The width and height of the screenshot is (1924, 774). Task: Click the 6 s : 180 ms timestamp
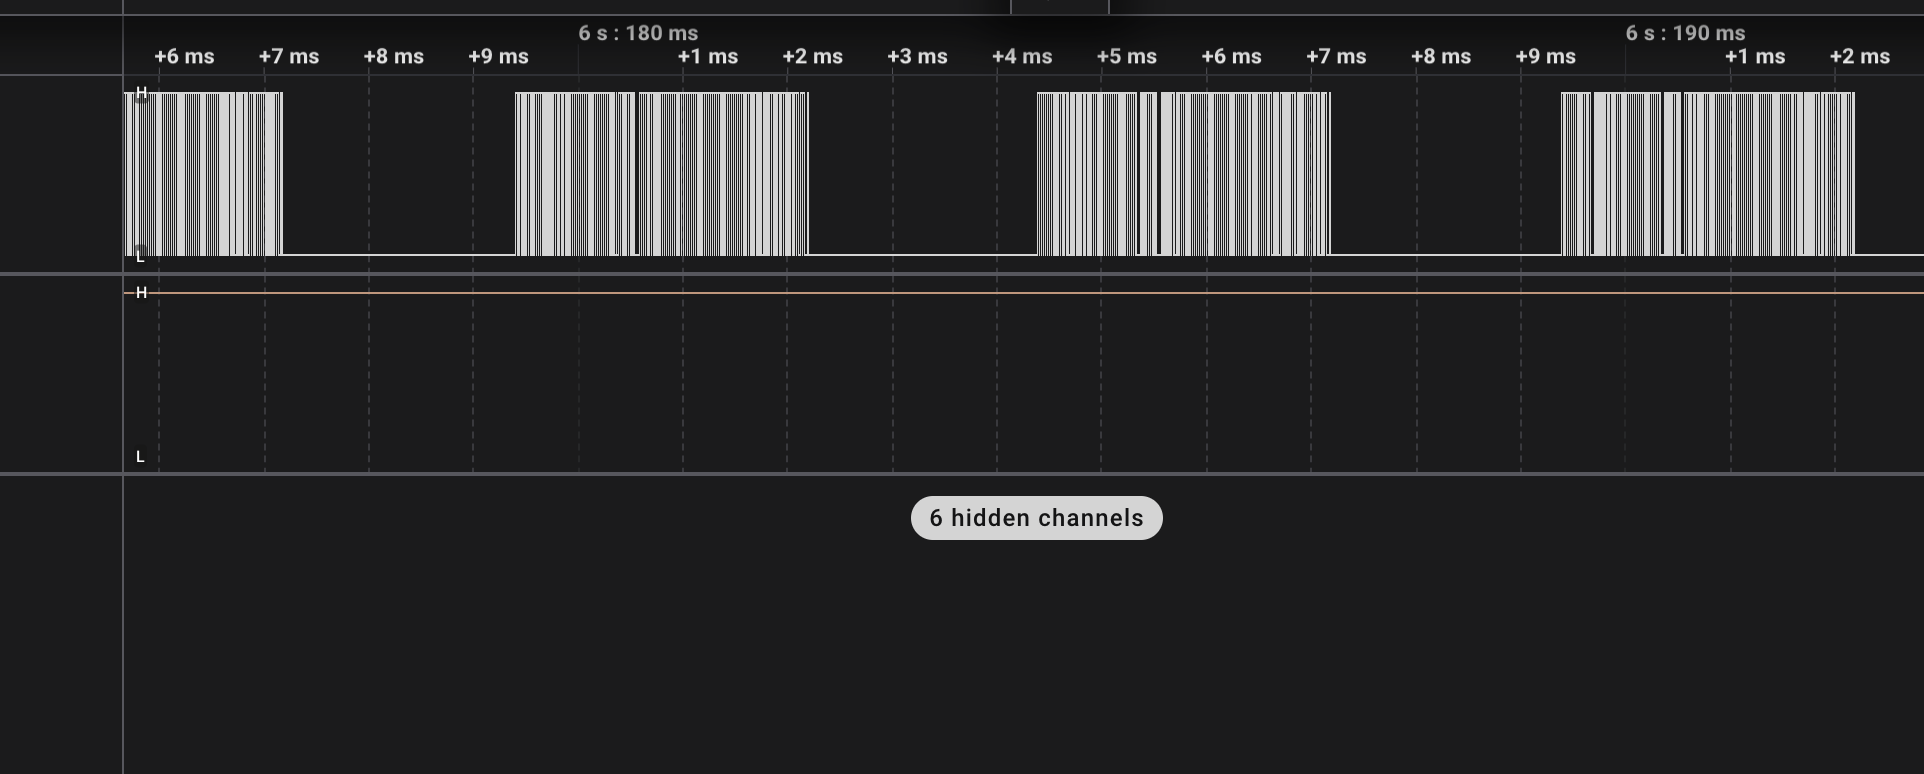(x=638, y=33)
